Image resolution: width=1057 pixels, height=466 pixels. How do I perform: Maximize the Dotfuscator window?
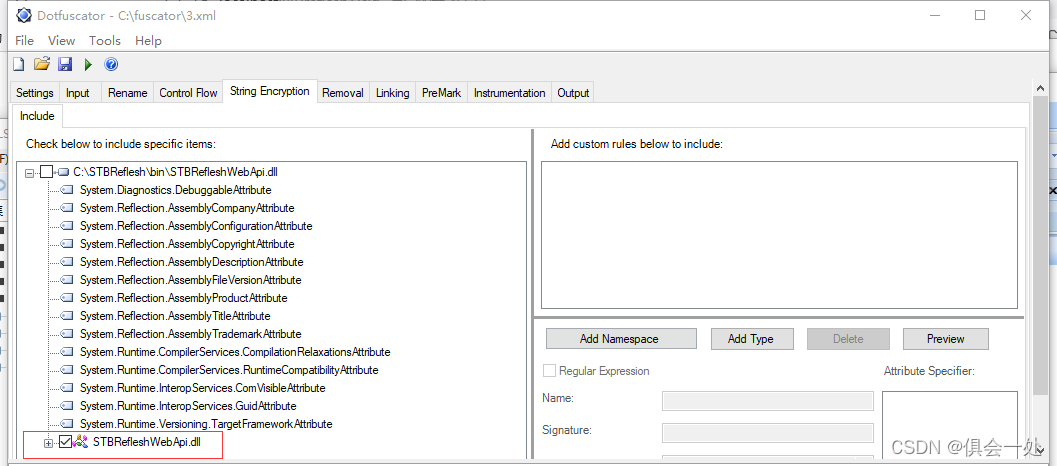pos(980,15)
